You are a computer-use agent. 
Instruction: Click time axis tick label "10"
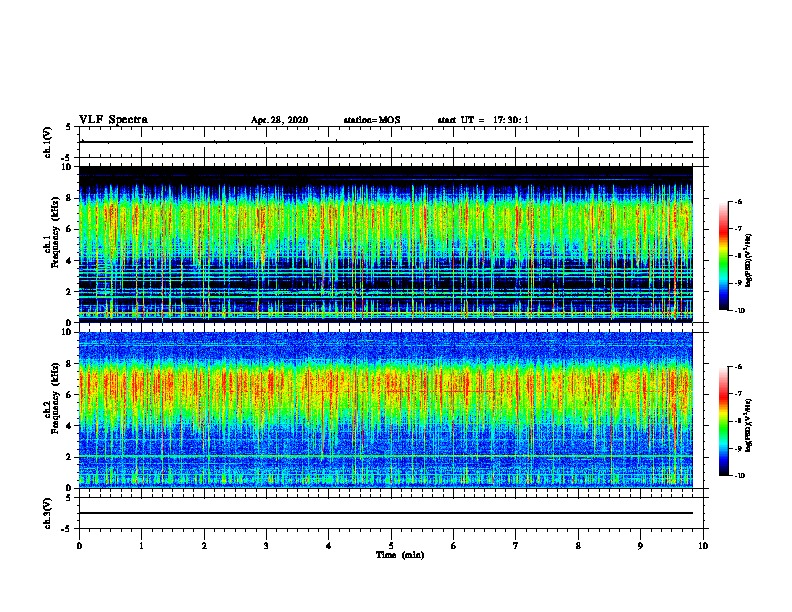coord(703,546)
